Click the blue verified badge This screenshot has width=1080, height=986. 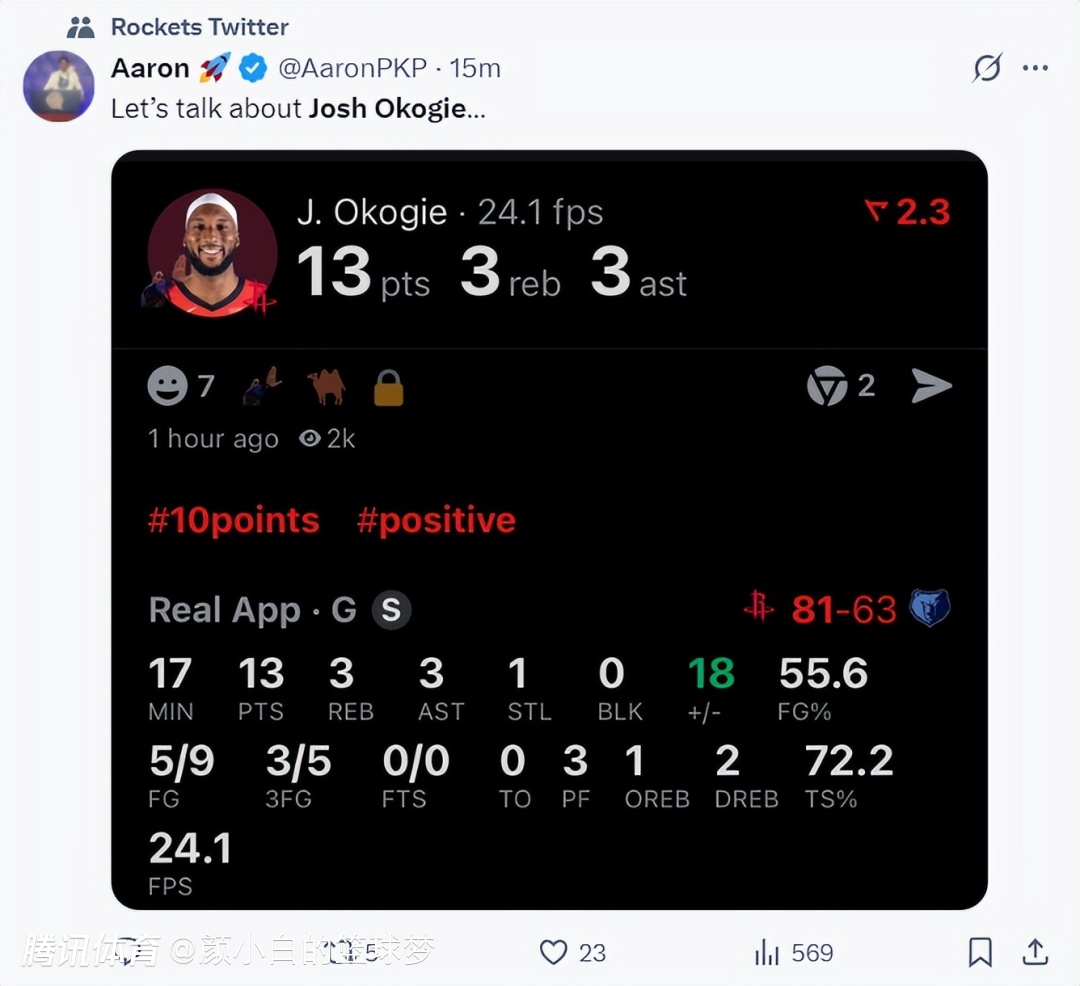pos(254,68)
